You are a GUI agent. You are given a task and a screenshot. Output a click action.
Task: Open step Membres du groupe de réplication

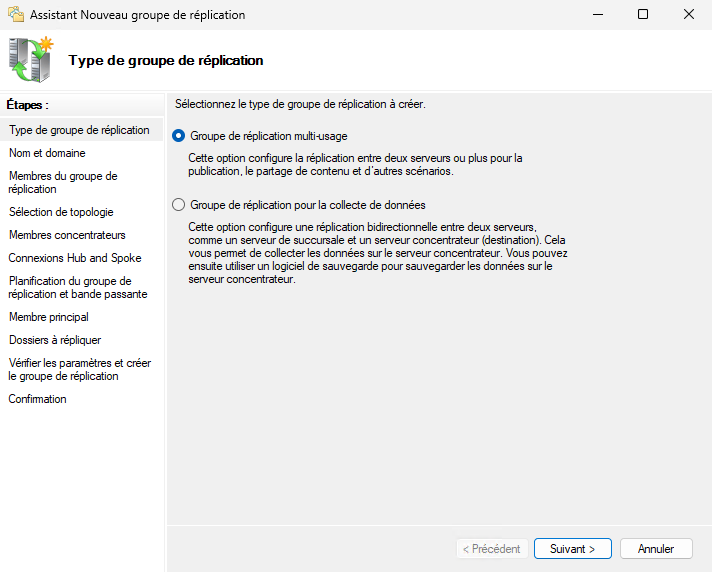[63, 182]
